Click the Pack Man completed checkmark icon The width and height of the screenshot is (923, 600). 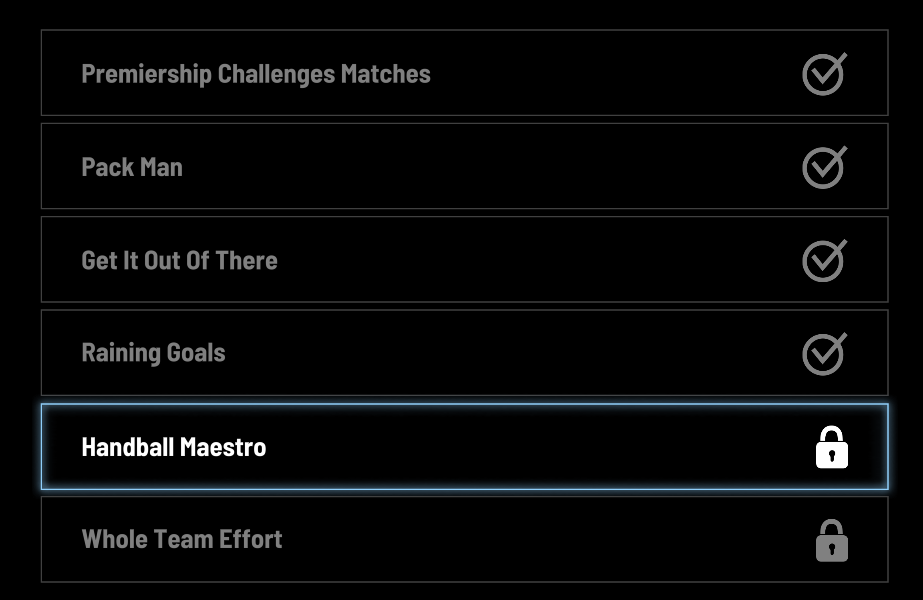pos(824,167)
